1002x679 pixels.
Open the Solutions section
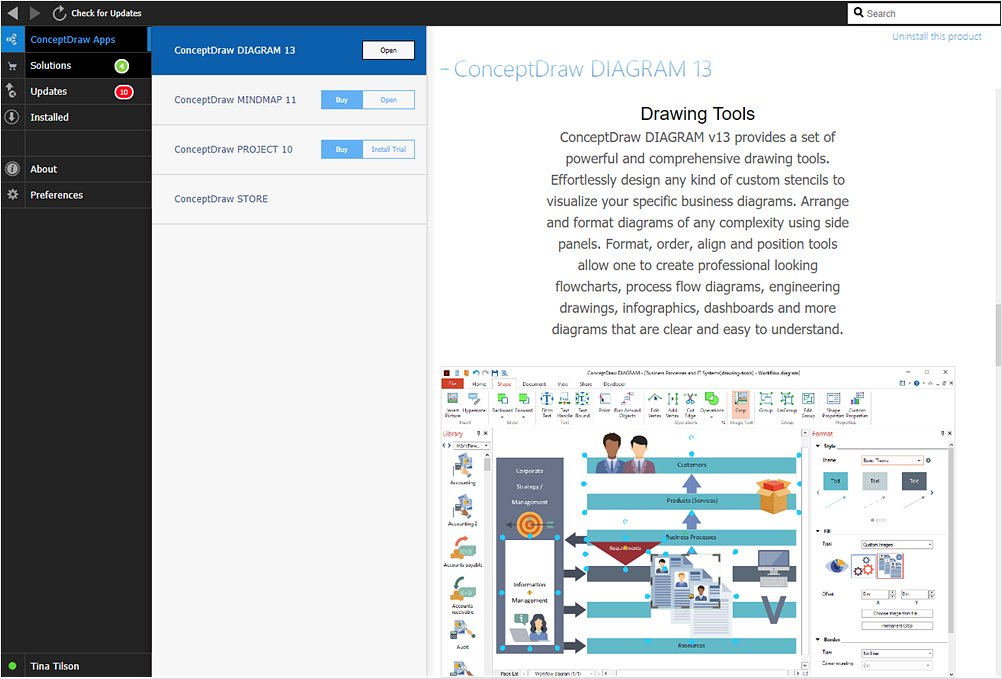coord(50,65)
